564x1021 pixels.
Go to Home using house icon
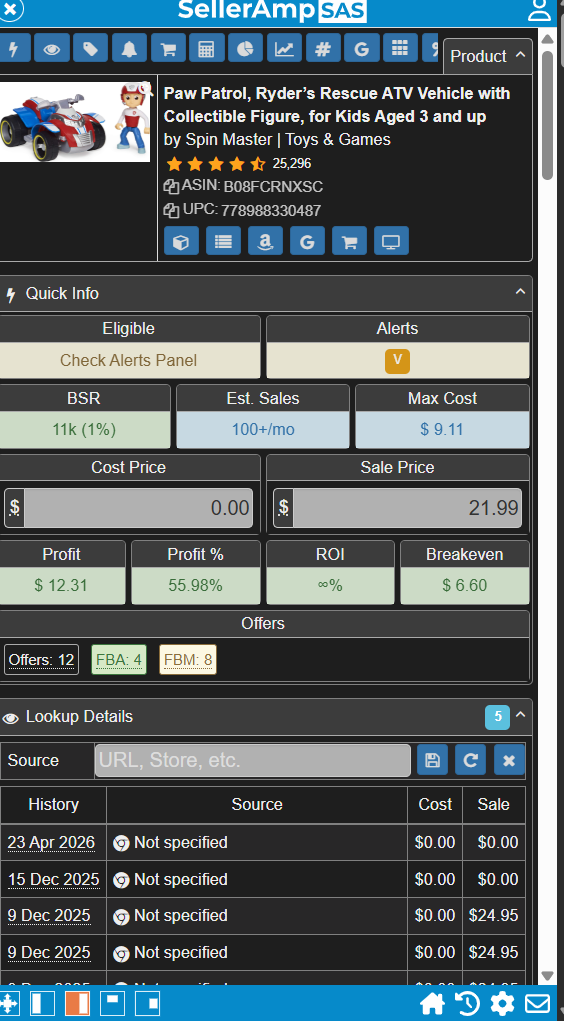(432, 1003)
